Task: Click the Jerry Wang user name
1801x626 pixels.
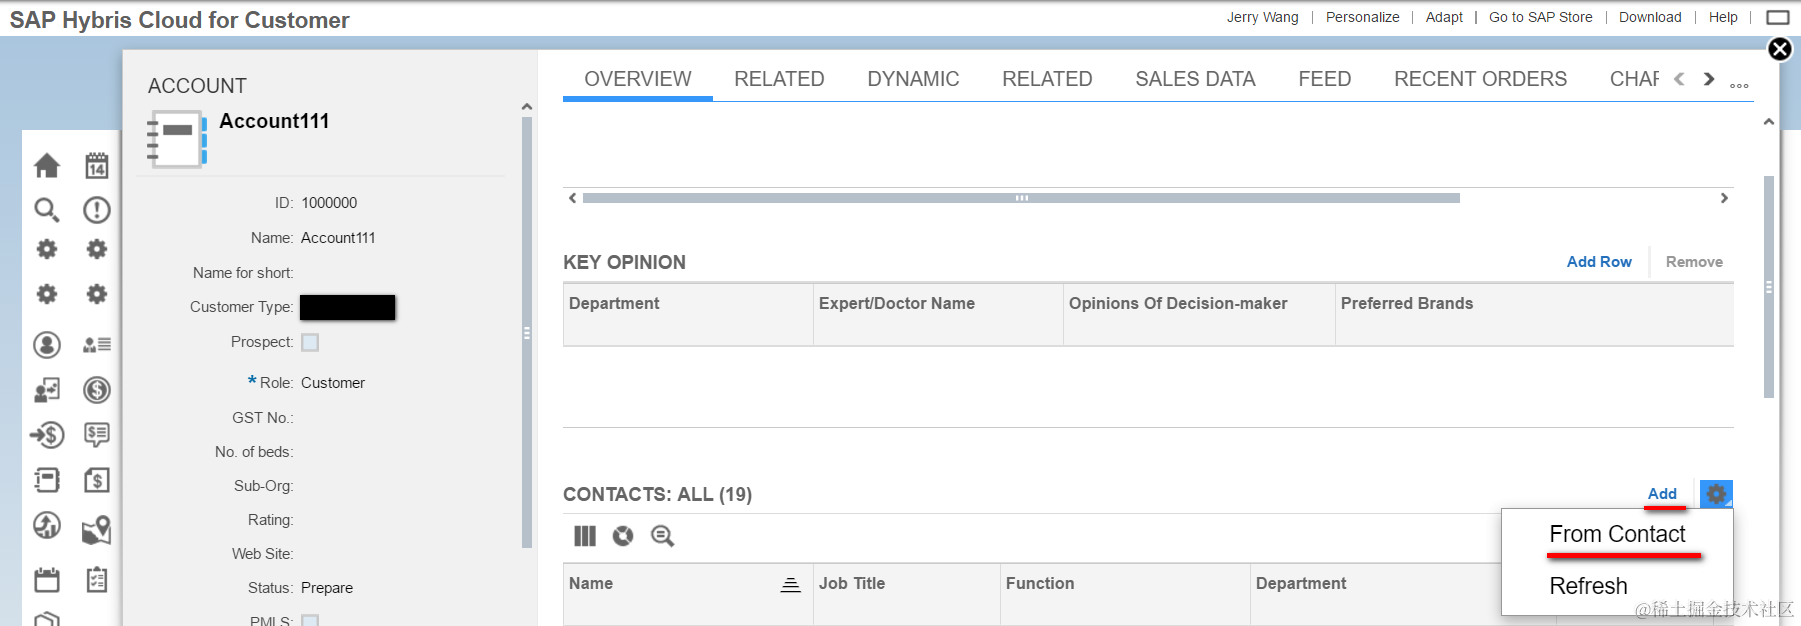Action: point(1263,17)
